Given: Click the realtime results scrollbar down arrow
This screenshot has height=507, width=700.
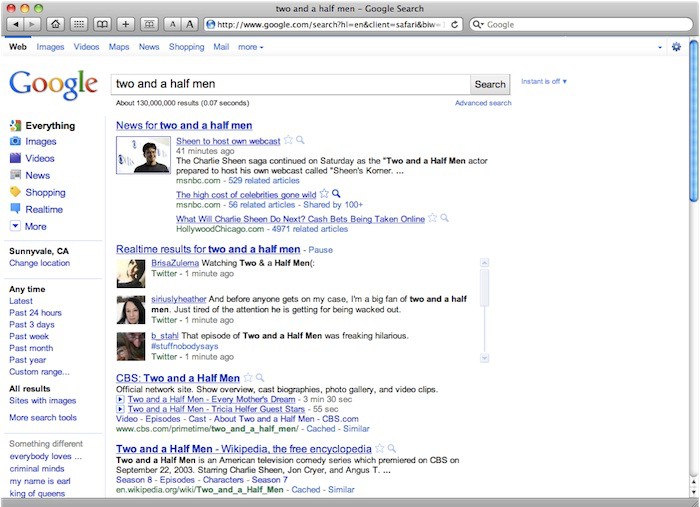Looking at the screenshot, I should click(485, 357).
